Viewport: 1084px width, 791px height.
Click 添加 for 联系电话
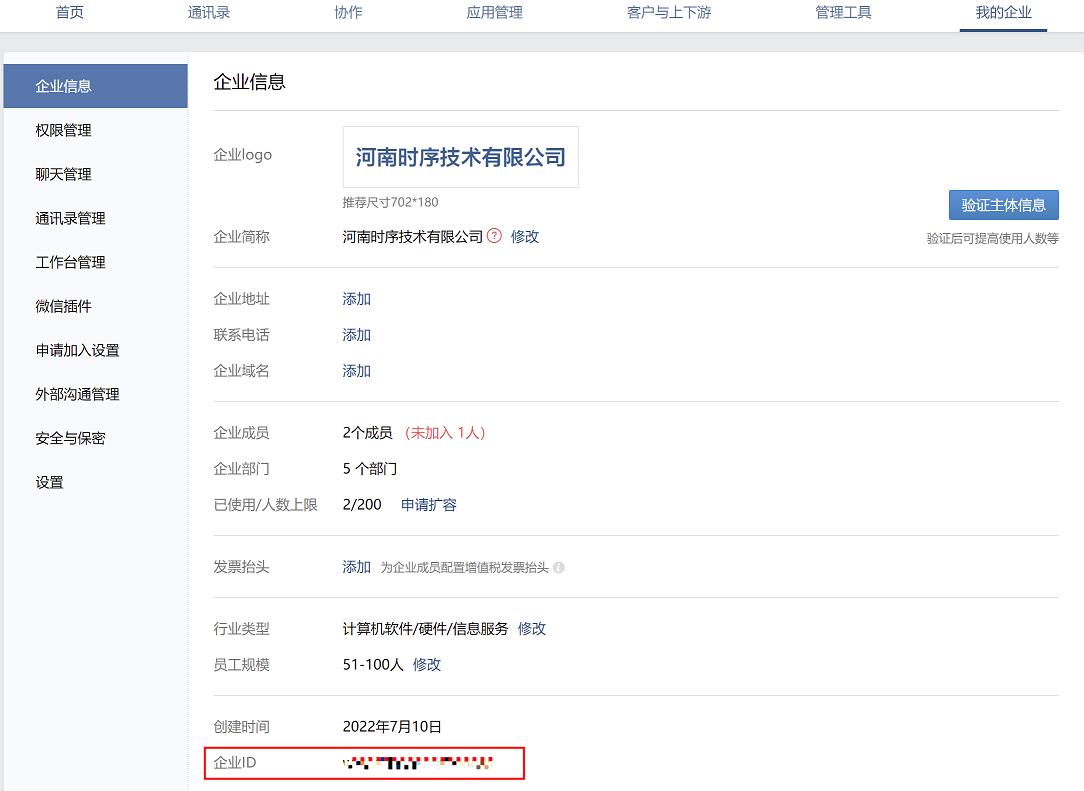tap(357, 335)
